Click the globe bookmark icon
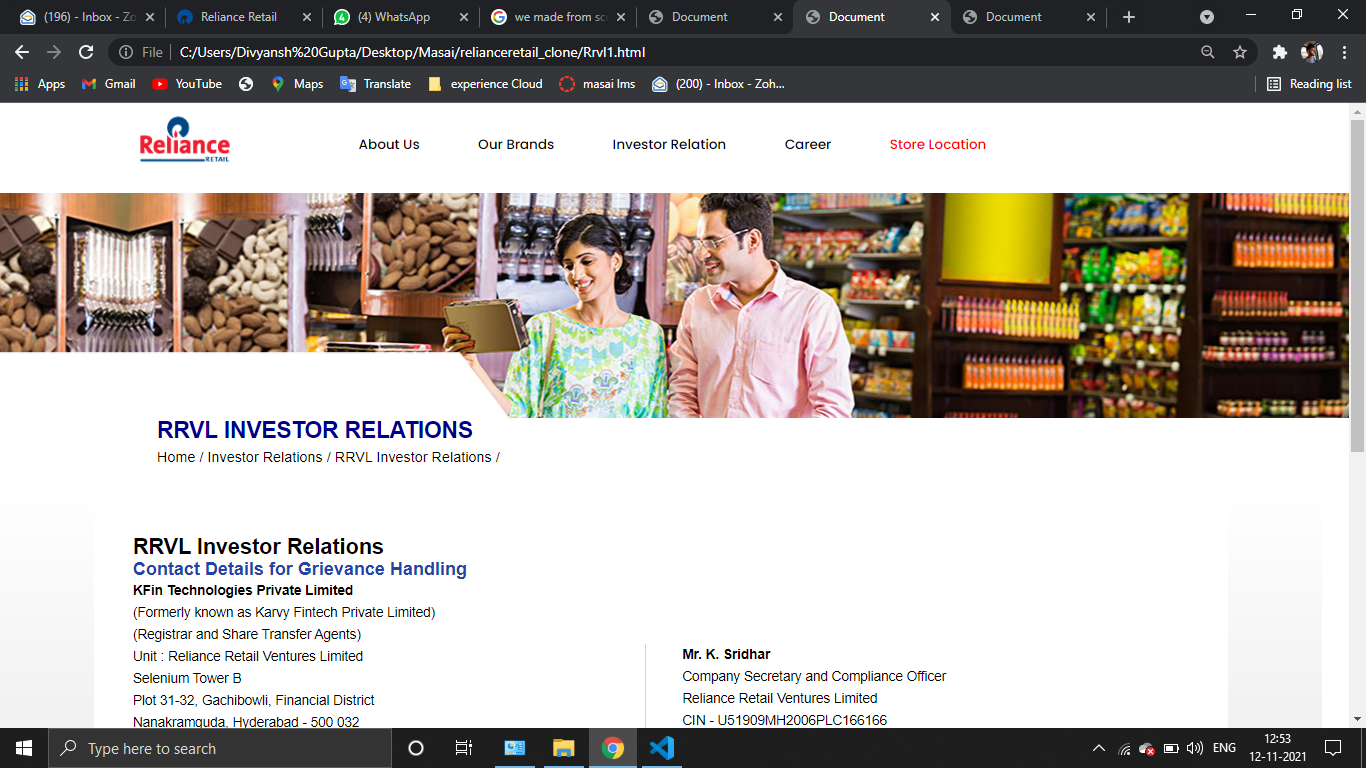 click(x=246, y=84)
